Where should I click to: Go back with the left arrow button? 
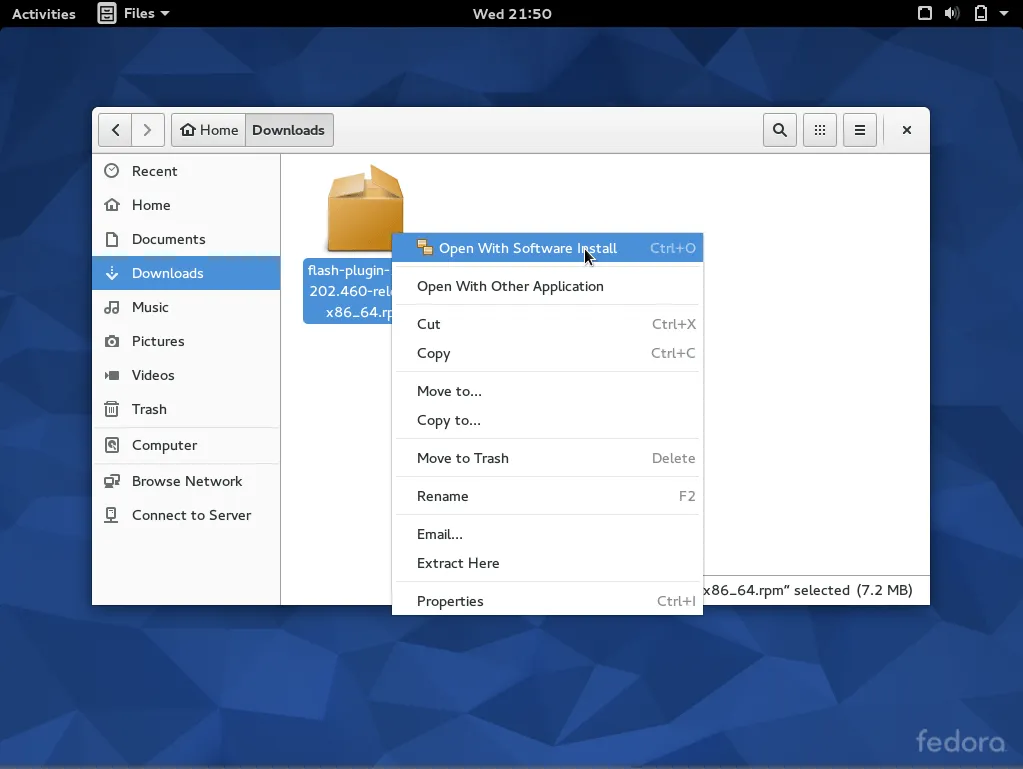click(x=115, y=130)
